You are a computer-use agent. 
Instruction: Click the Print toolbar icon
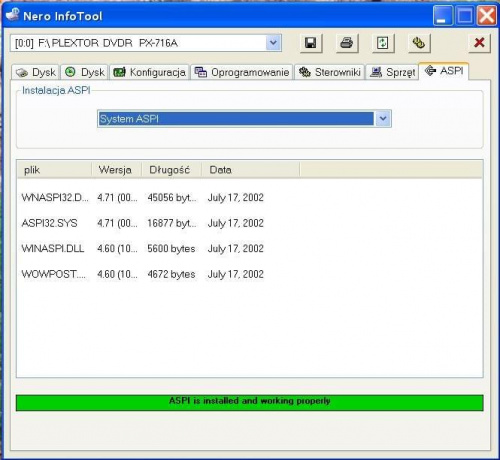tap(347, 43)
